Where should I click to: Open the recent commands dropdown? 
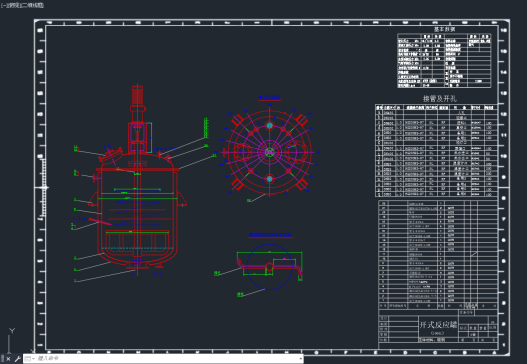click(29, 359)
